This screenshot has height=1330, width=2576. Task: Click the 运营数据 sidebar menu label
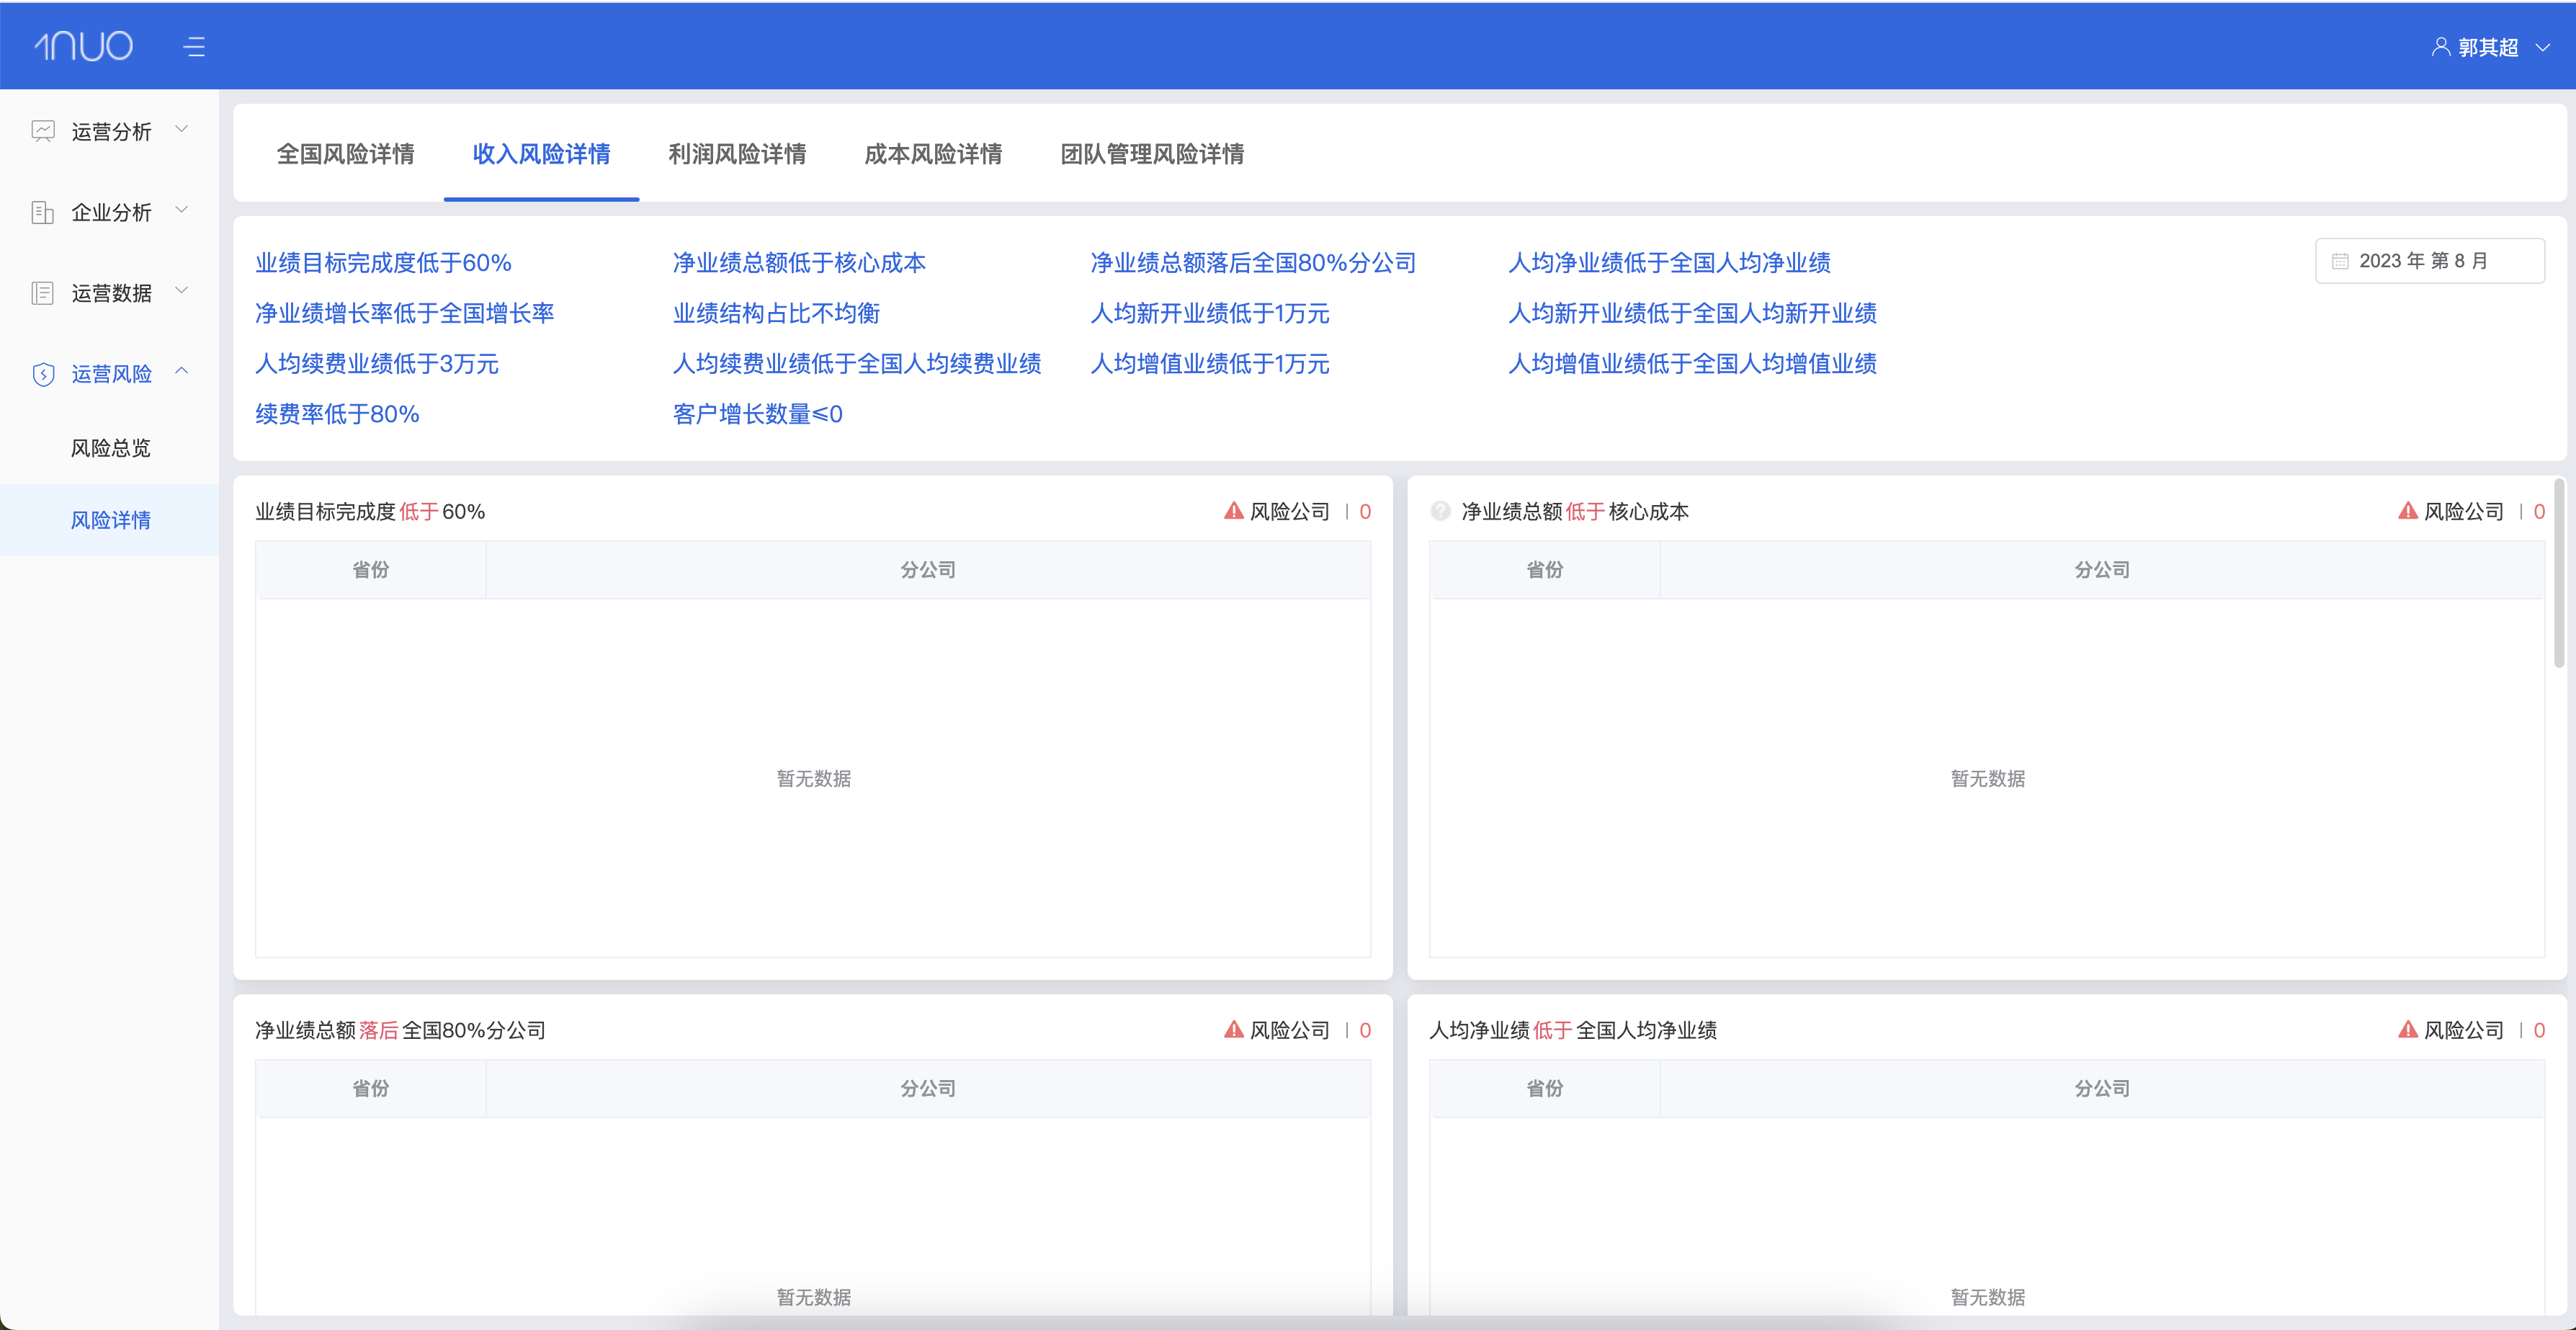click(x=112, y=293)
